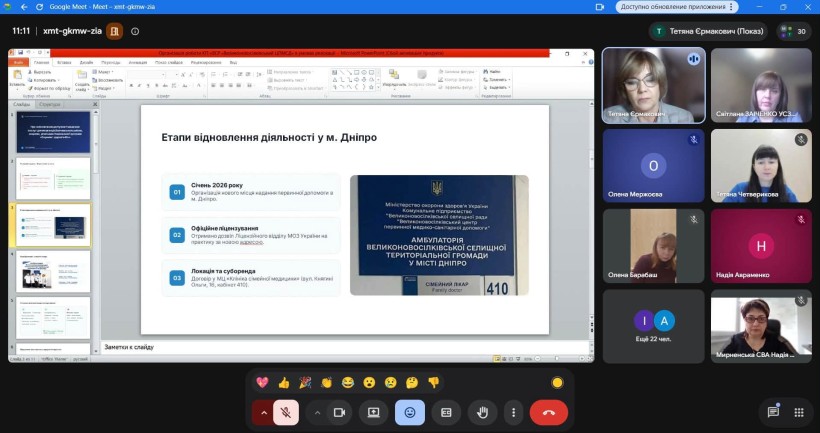This screenshot has width=820, height=433.
Task: Turn on the camera
Action: click(x=340, y=413)
